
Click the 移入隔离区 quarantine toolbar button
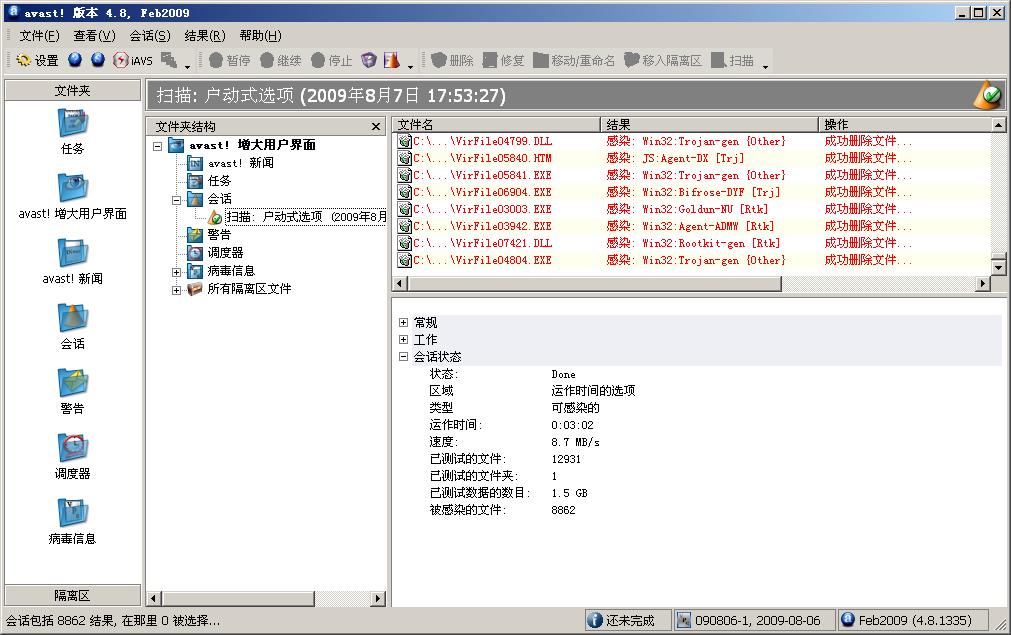(x=663, y=61)
